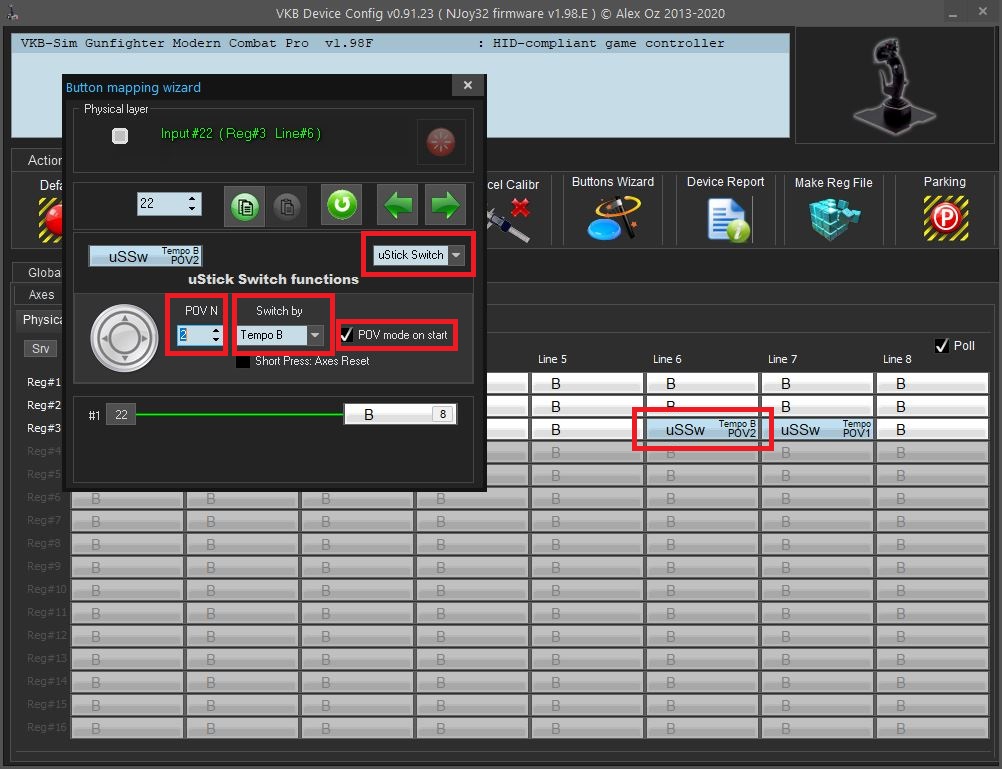
Task: Click the green circular refresh button
Action: (342, 205)
